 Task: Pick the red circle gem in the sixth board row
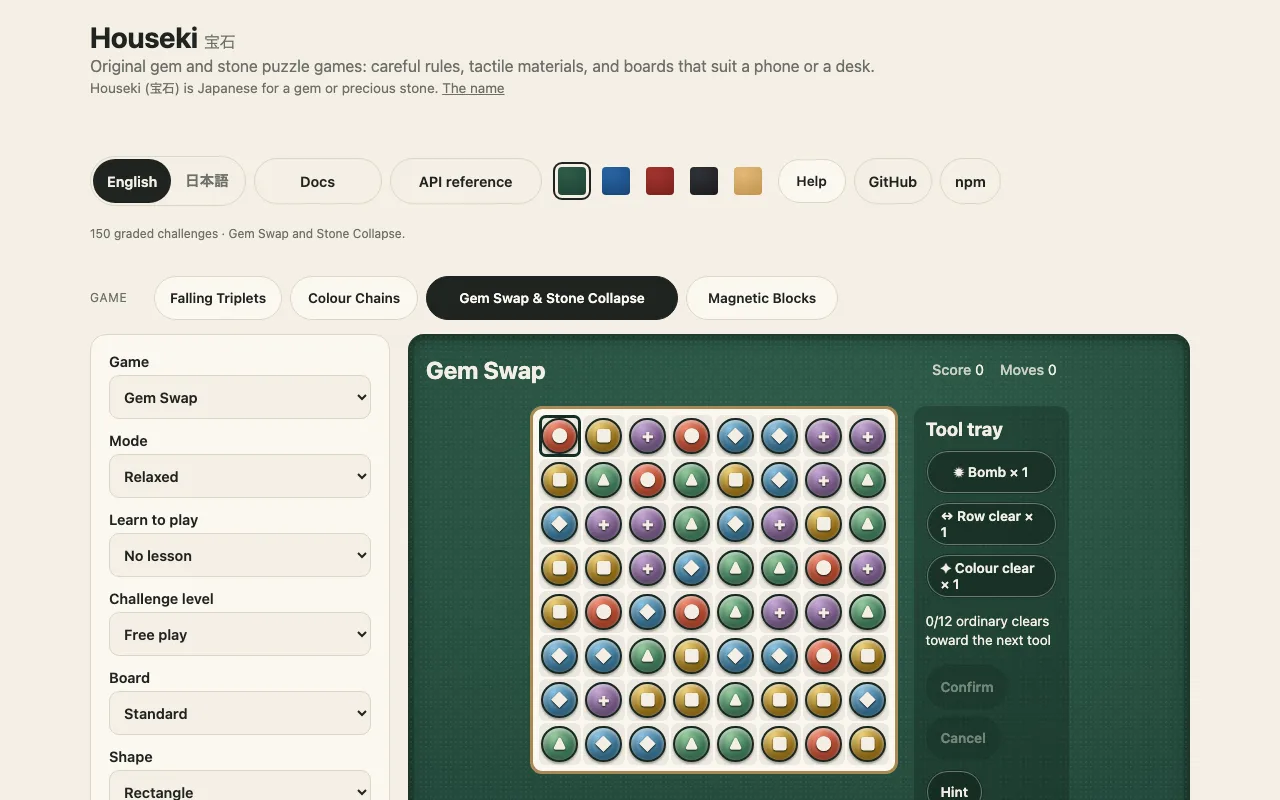pos(824,656)
